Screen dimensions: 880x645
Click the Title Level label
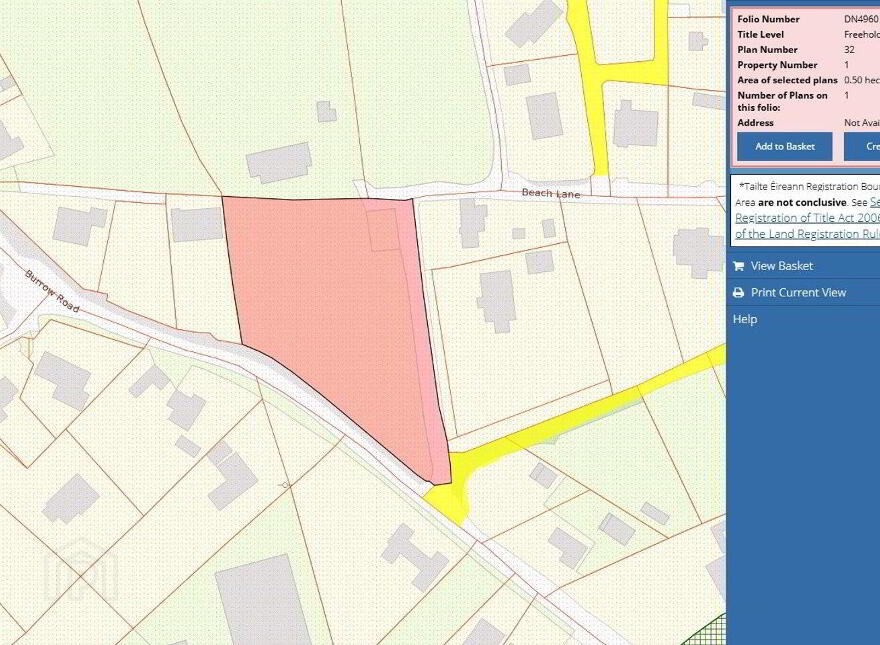760,34
